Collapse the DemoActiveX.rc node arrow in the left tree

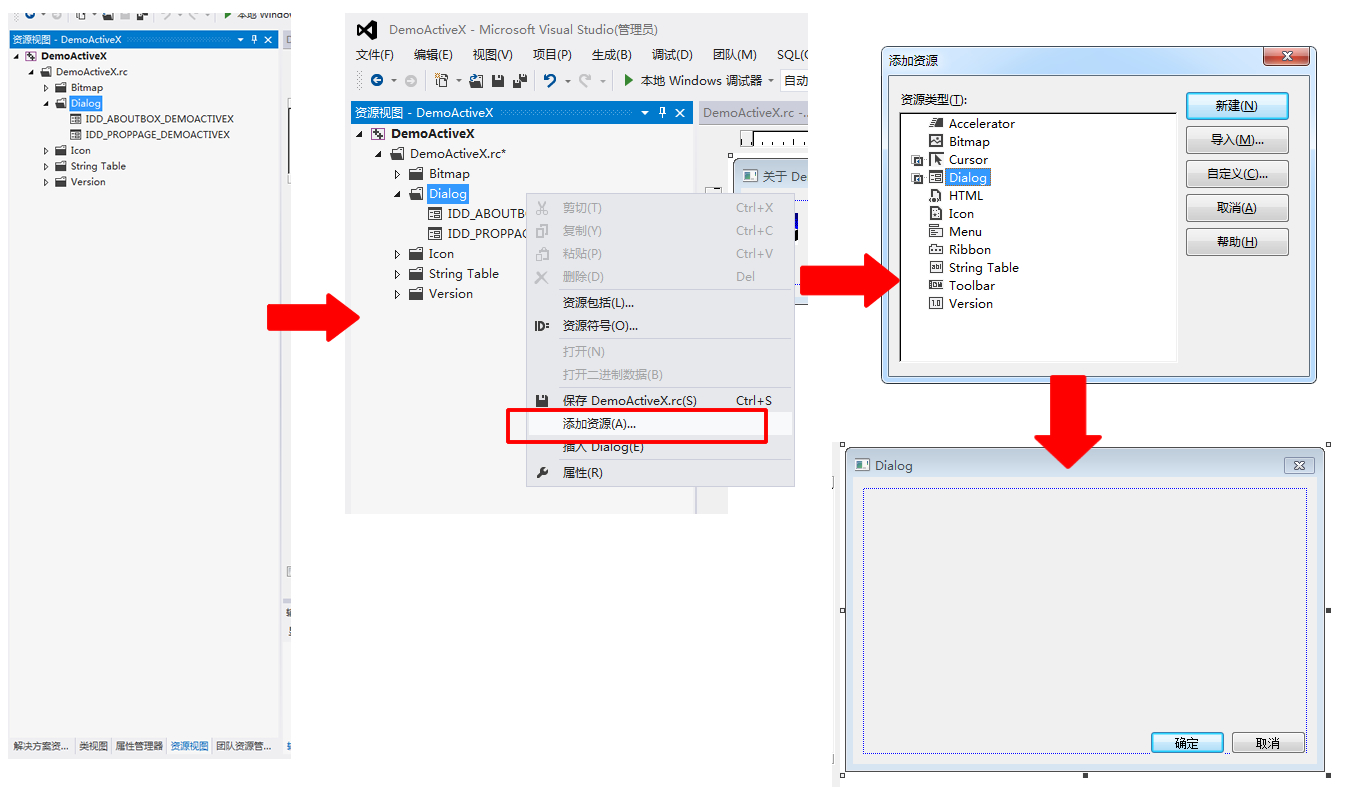click(x=31, y=72)
